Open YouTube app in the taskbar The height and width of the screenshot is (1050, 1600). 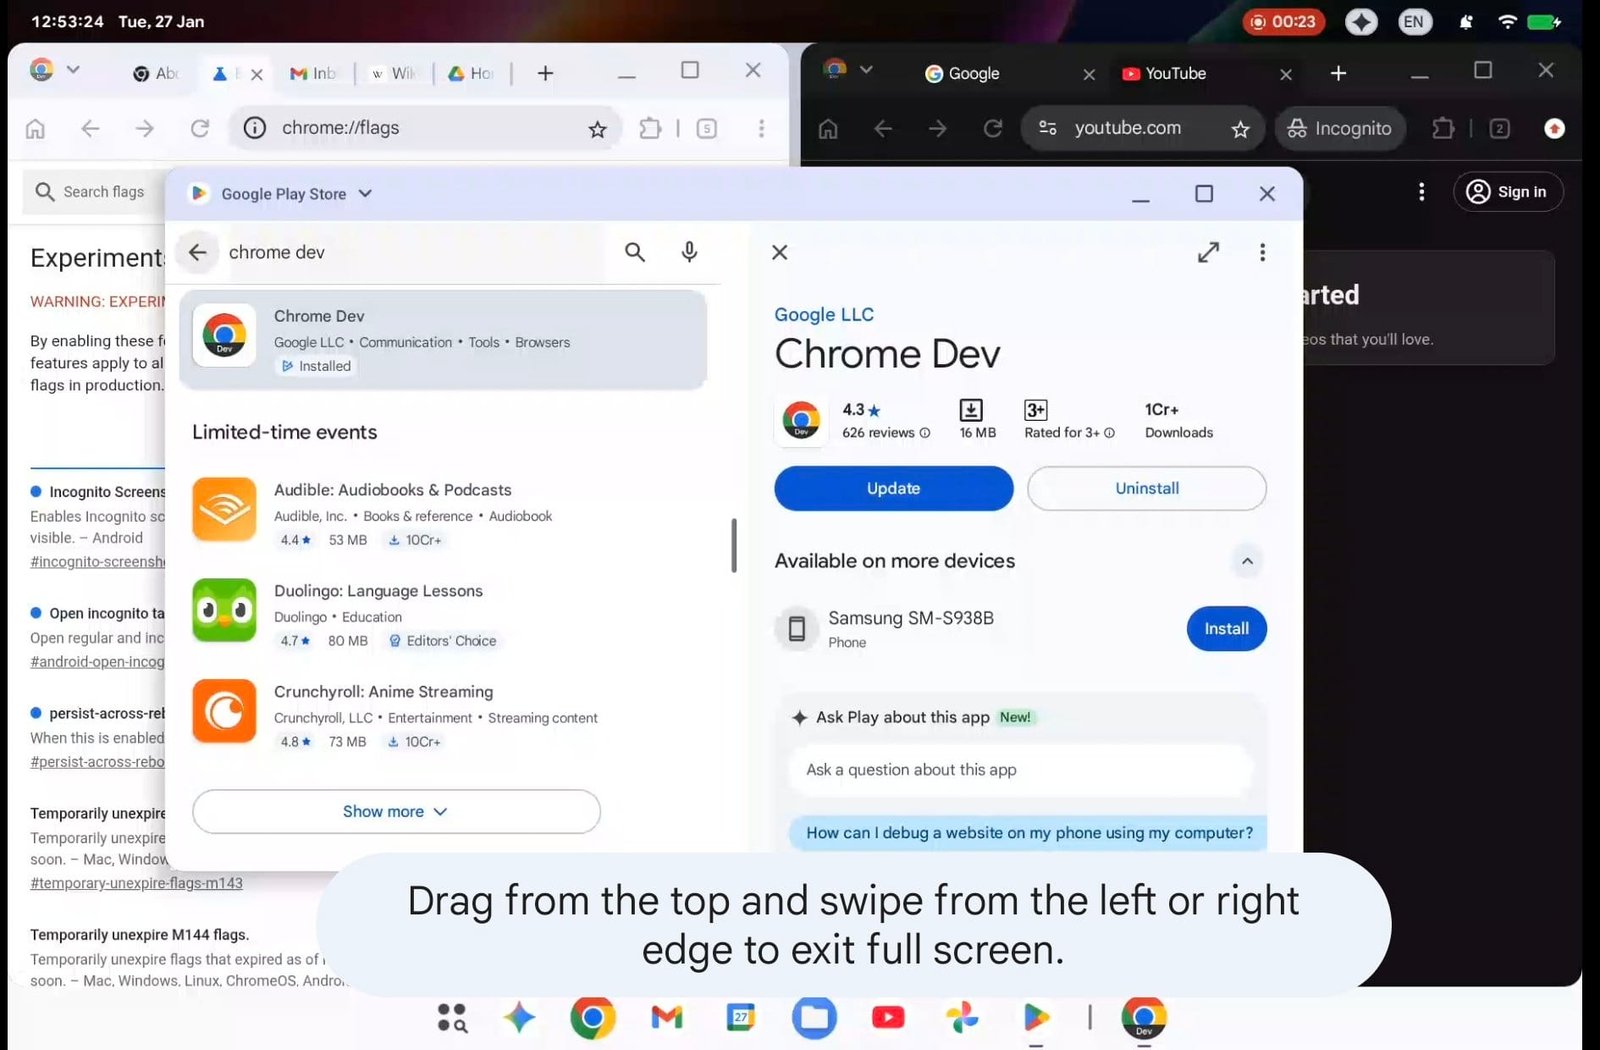click(888, 1018)
